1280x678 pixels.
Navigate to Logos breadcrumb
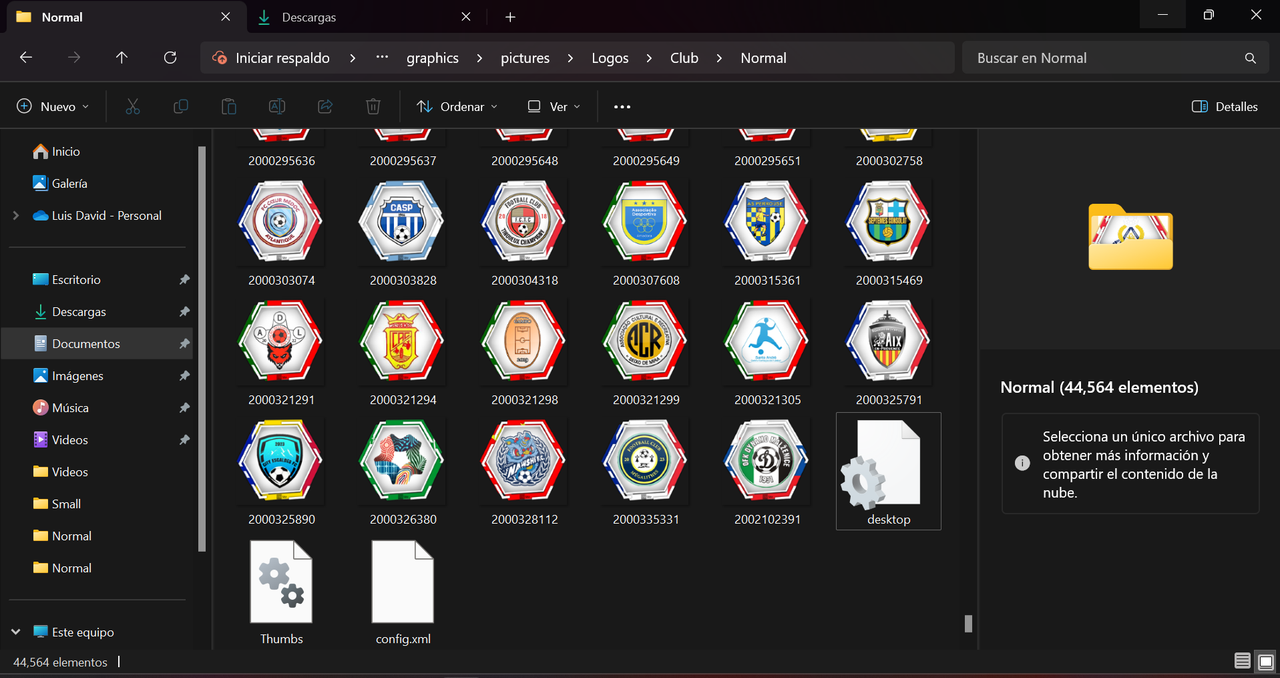point(610,58)
